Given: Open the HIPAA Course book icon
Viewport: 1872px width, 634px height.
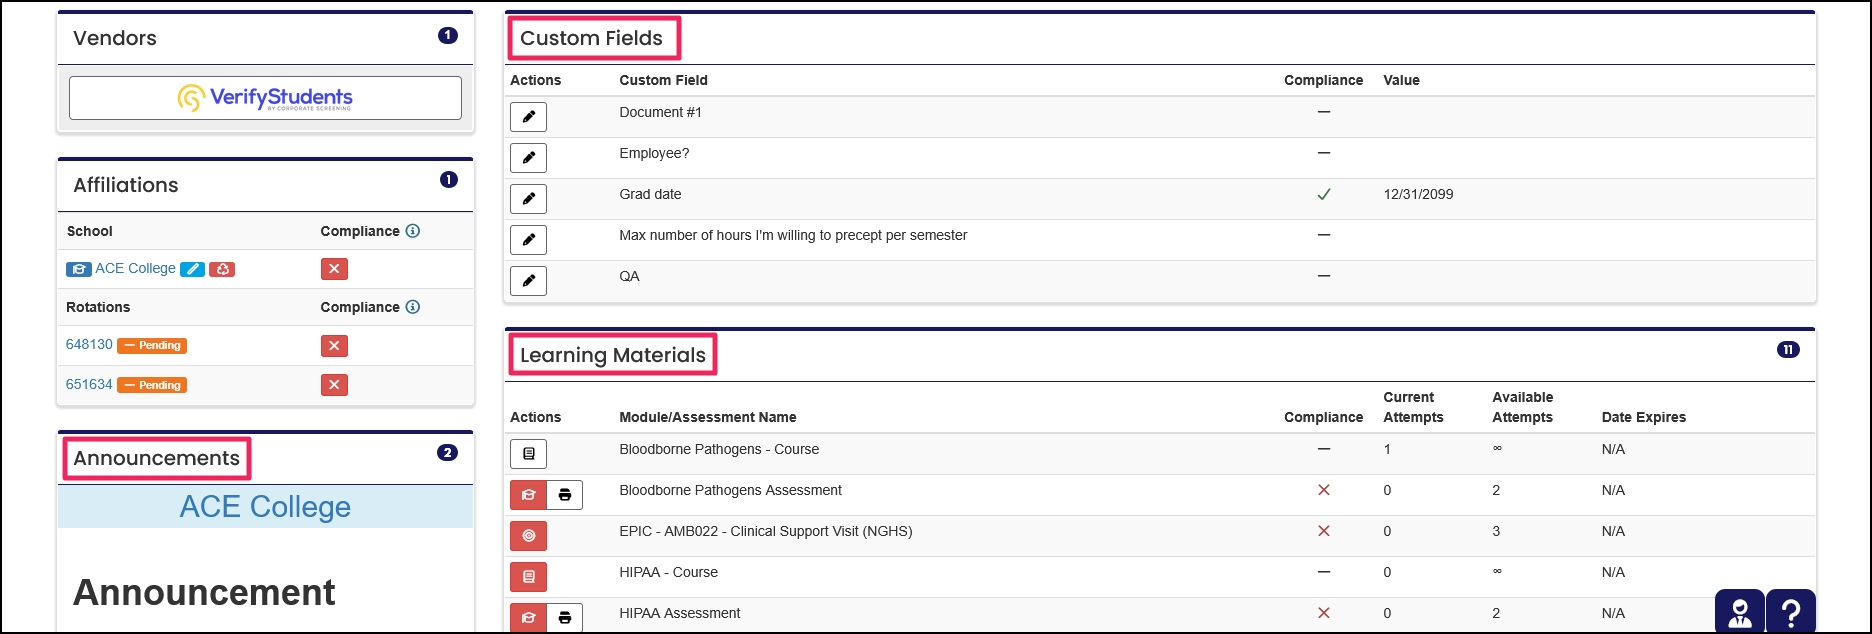Looking at the screenshot, I should pos(528,576).
